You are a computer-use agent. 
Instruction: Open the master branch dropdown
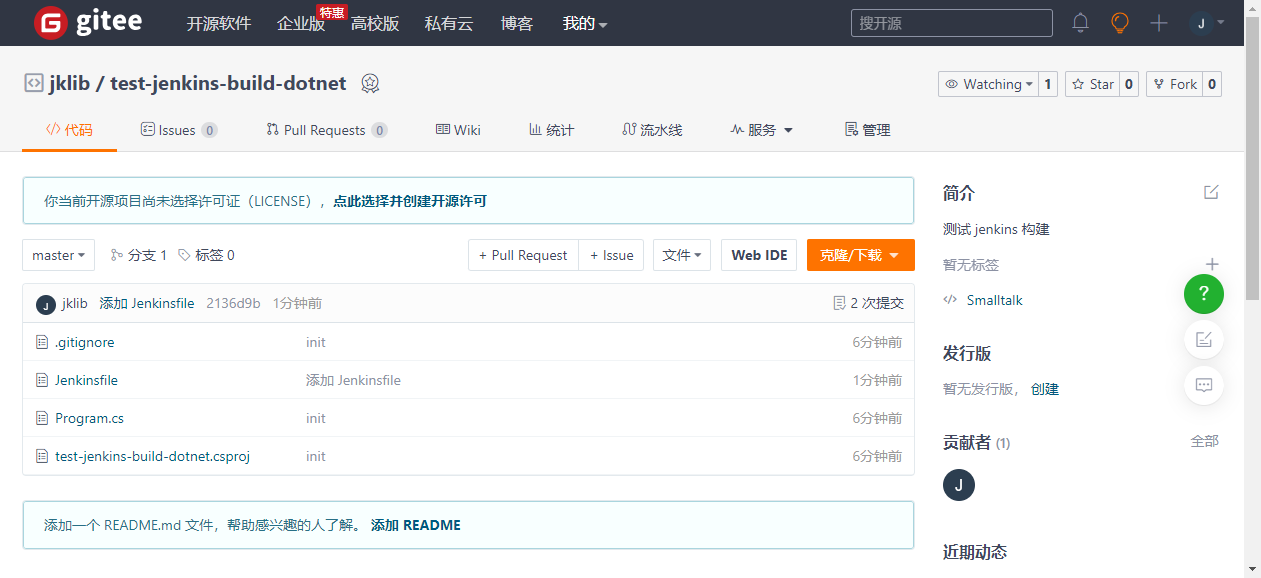pyautogui.click(x=58, y=255)
